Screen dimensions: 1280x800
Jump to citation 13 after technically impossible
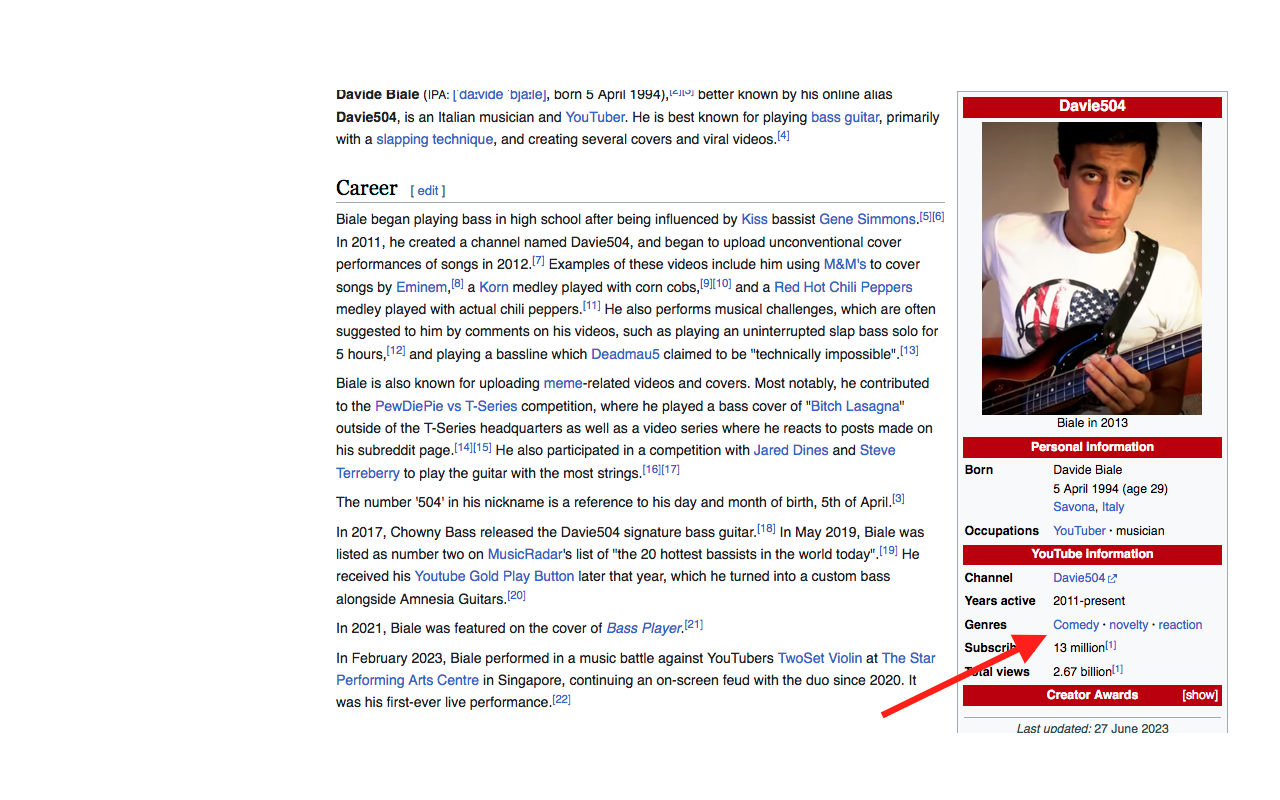click(x=909, y=351)
